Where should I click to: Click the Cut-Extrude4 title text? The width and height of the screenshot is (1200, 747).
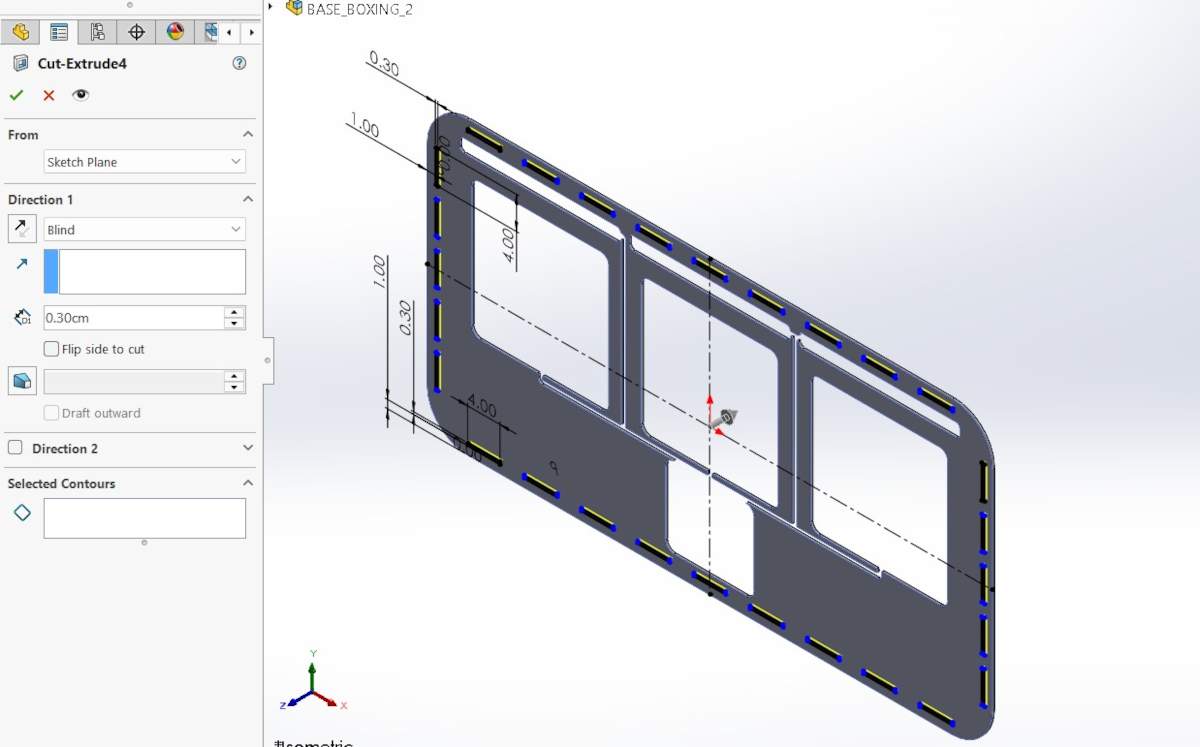pos(82,63)
